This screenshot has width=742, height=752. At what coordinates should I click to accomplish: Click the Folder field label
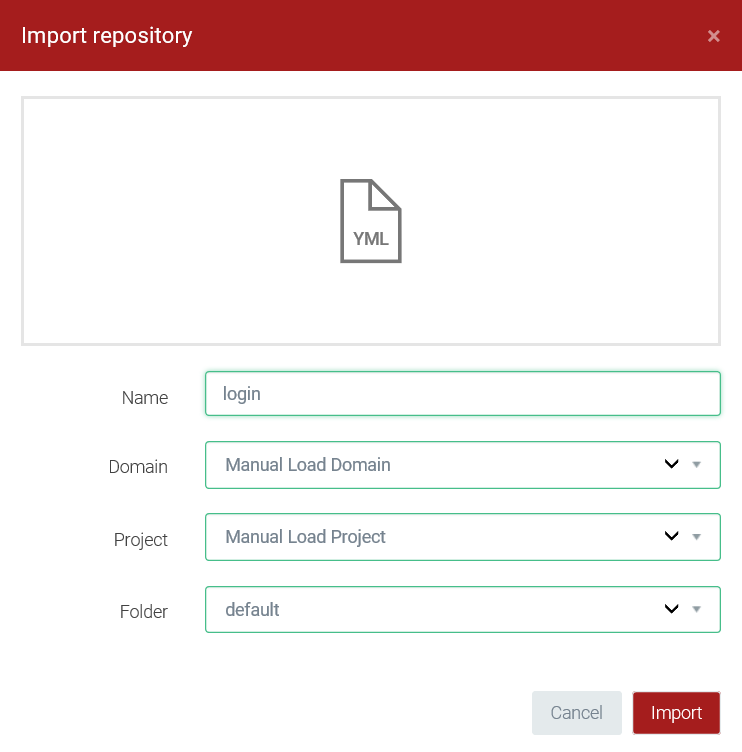[x=143, y=612]
